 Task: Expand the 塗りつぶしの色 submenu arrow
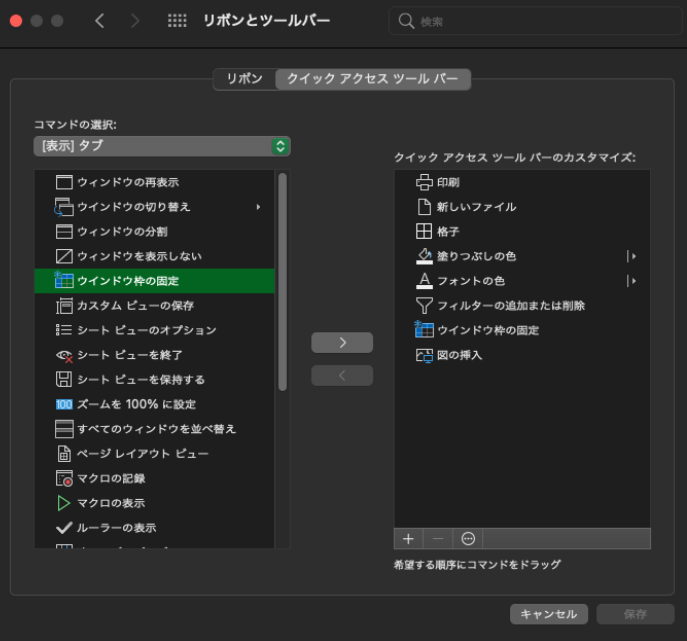(x=632, y=256)
